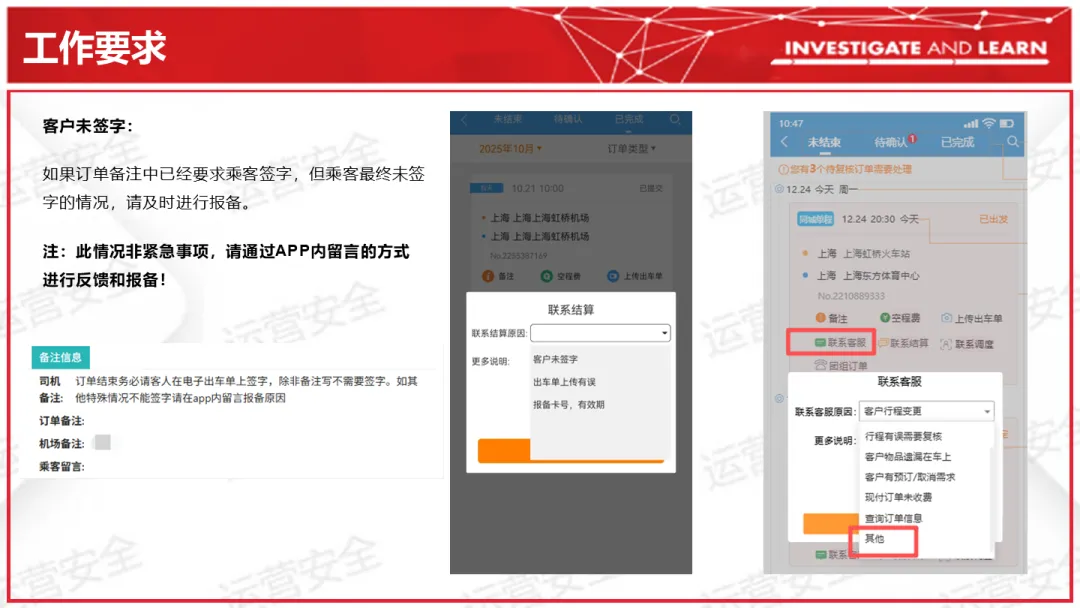Switch to 已完成 tab in right phone
This screenshot has width=1080, height=608.
point(957,142)
